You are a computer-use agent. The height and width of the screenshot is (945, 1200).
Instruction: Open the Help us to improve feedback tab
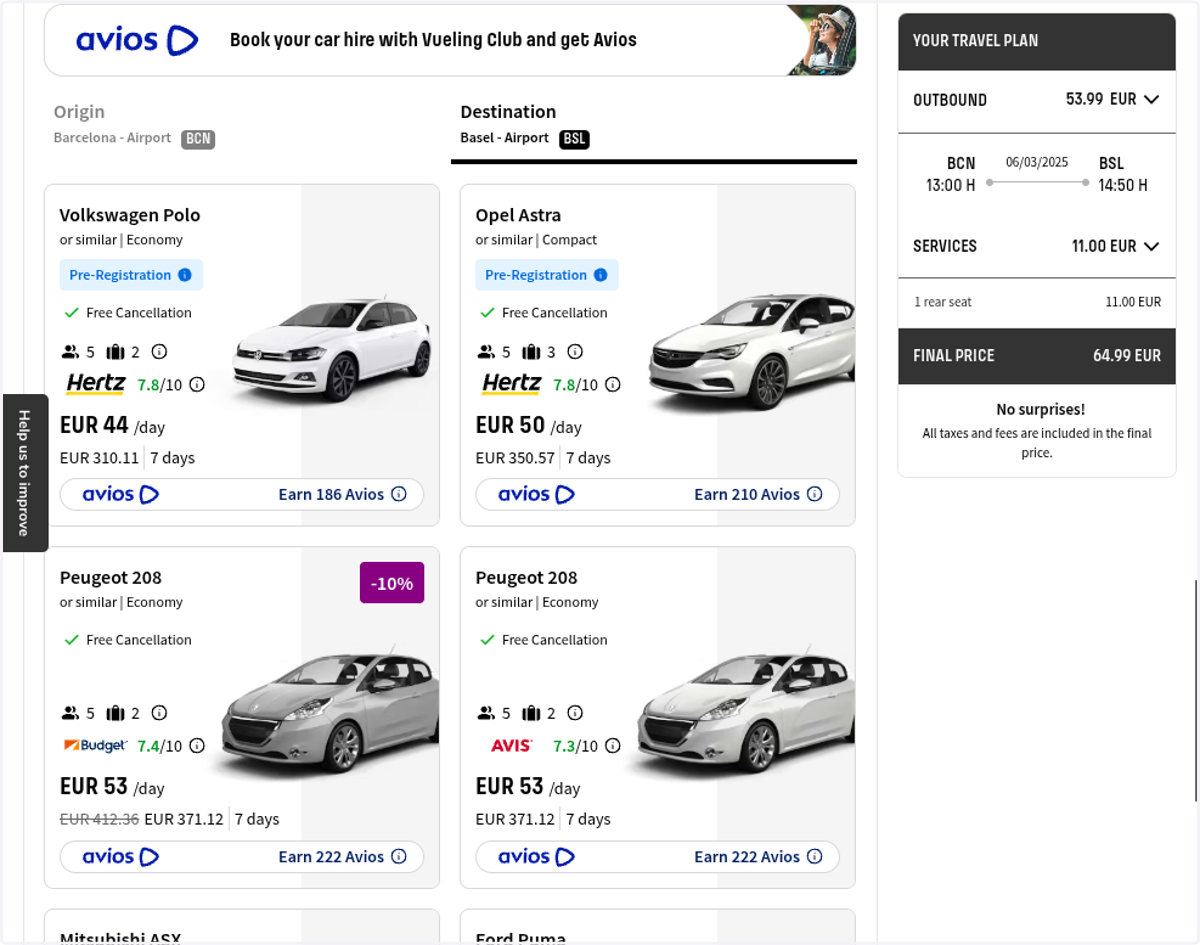25,473
